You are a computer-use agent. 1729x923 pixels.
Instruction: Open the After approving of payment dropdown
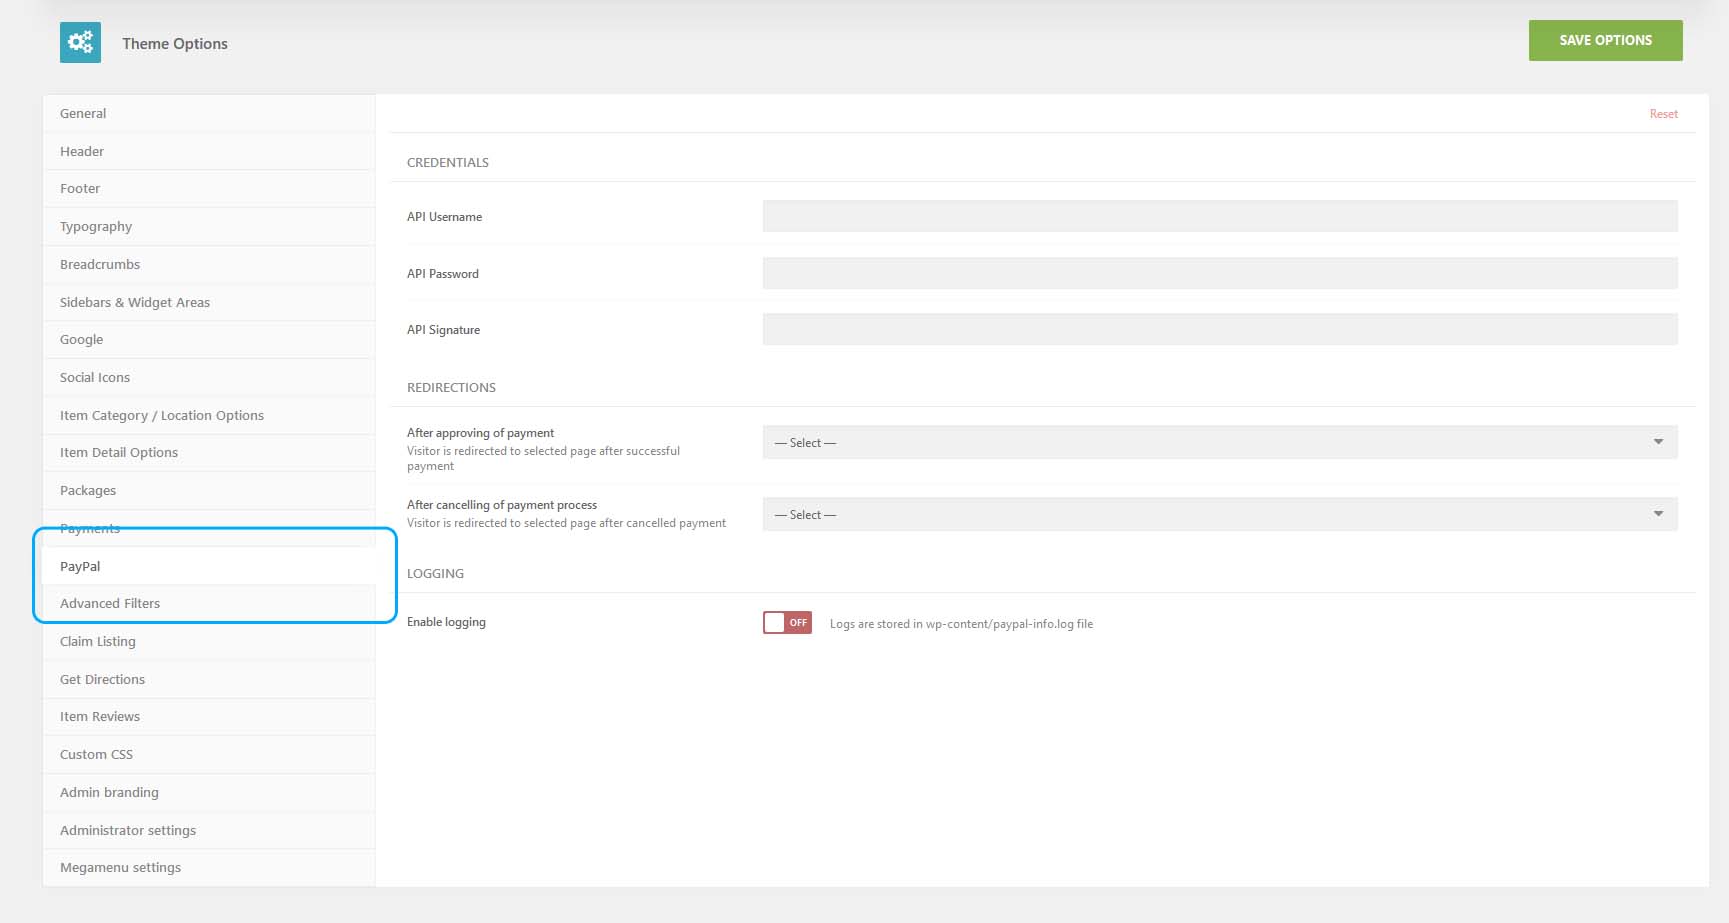click(x=1220, y=442)
